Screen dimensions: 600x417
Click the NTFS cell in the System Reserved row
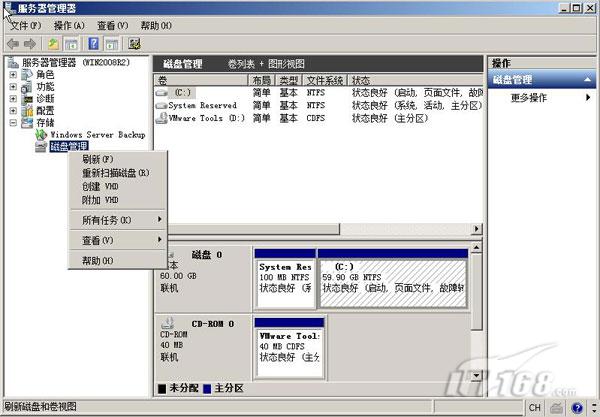pyautogui.click(x=316, y=105)
